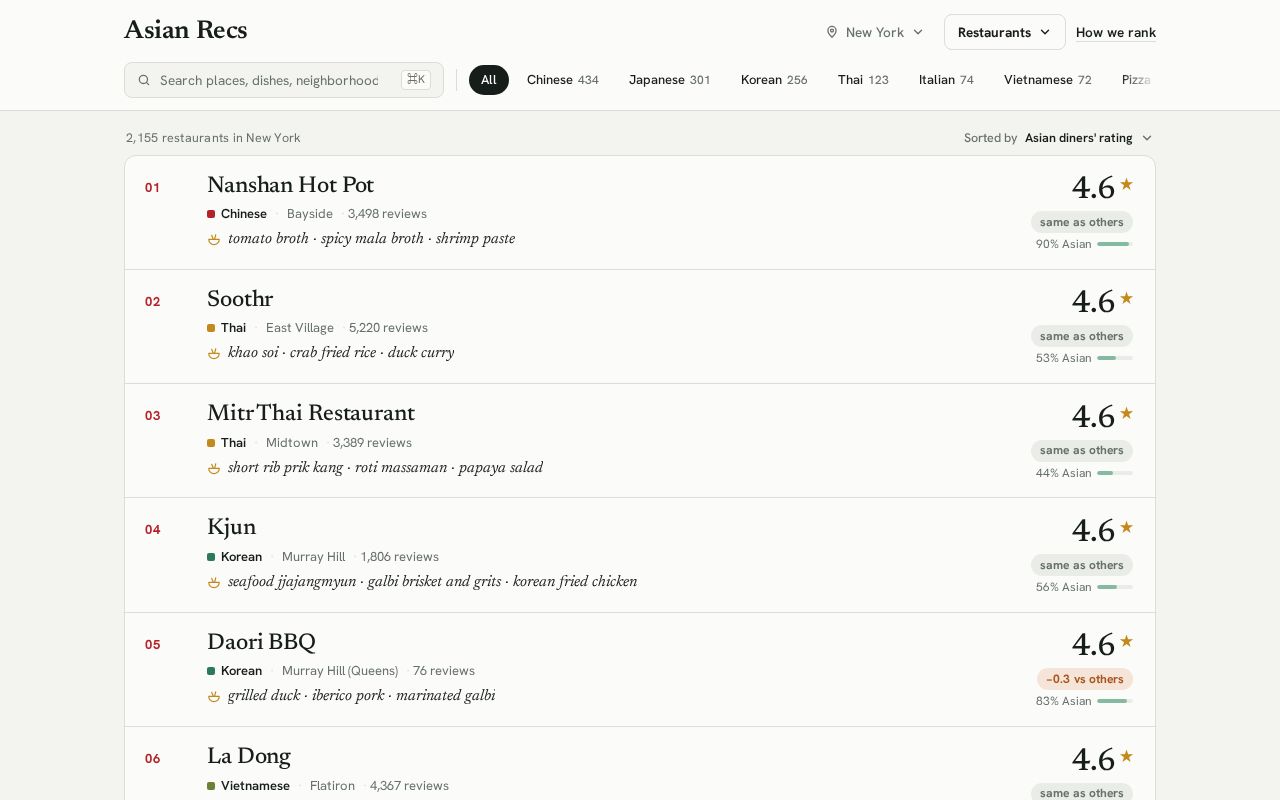Open La Dong restaurant page
Screen dimensions: 1280x800
[x=249, y=757]
